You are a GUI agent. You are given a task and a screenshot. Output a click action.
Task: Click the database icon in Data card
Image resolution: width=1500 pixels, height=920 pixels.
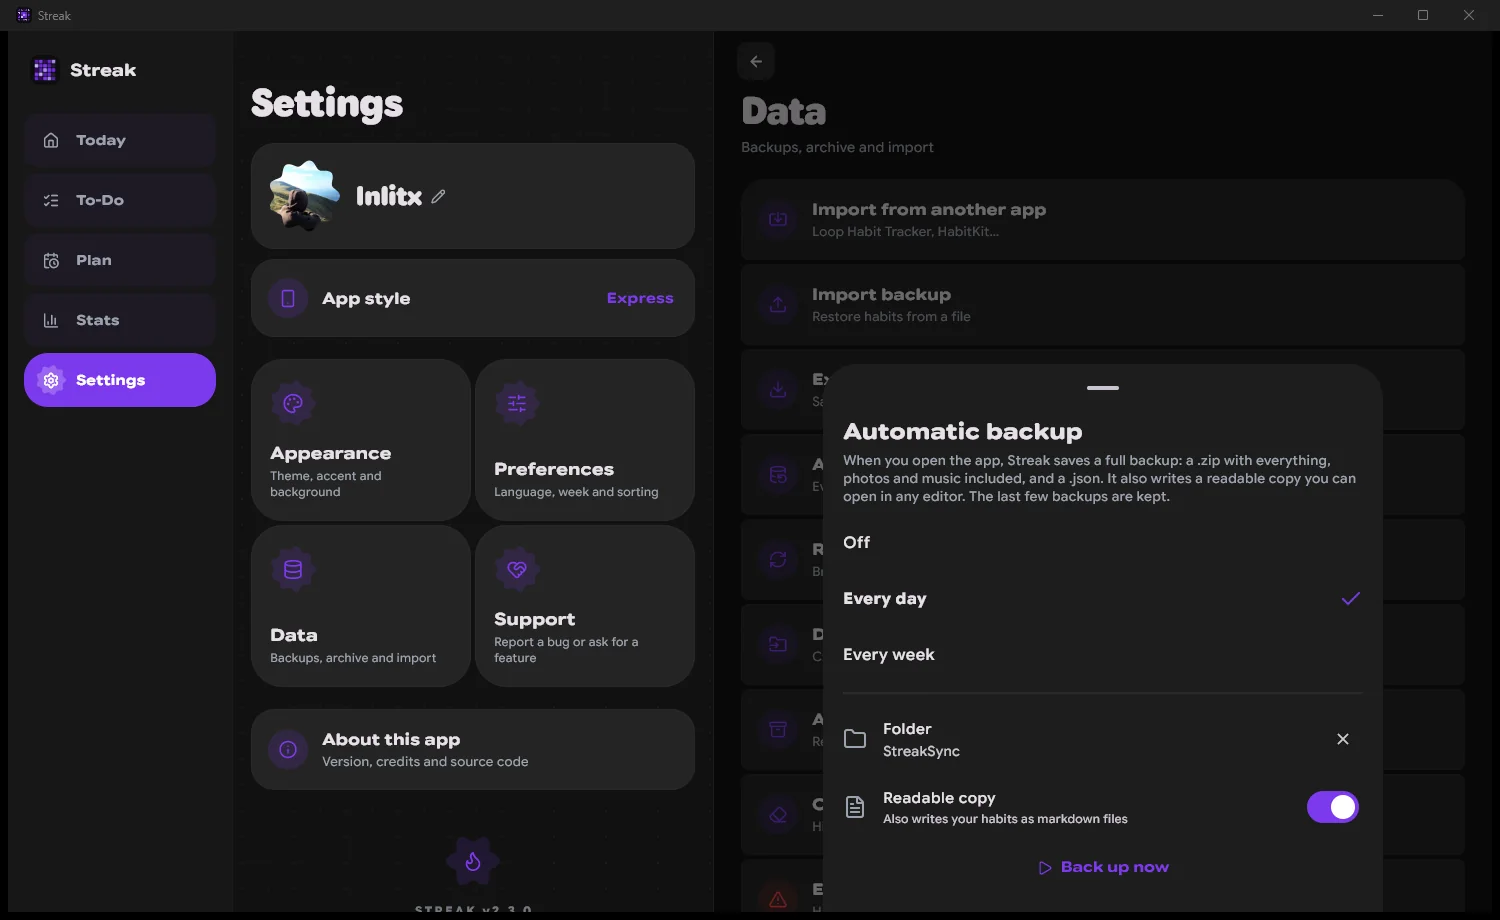293,570
